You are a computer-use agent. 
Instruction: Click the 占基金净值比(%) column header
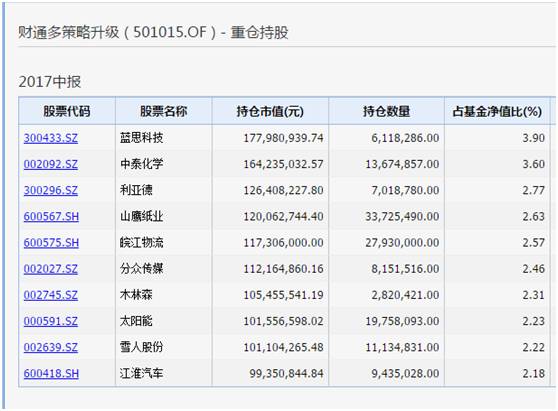pos(497,111)
